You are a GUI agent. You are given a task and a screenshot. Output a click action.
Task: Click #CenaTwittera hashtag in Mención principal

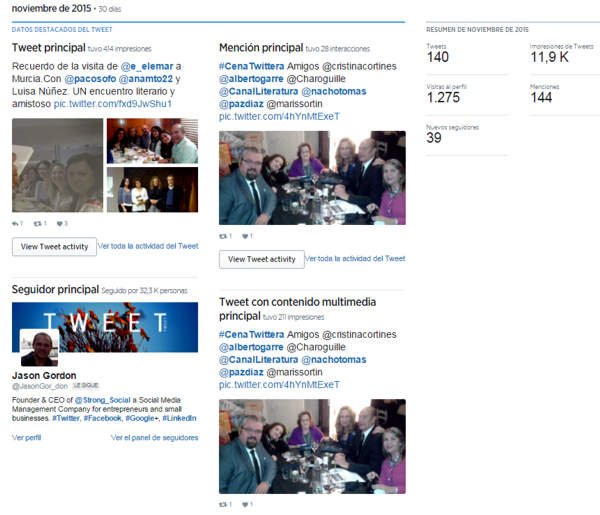[251, 66]
